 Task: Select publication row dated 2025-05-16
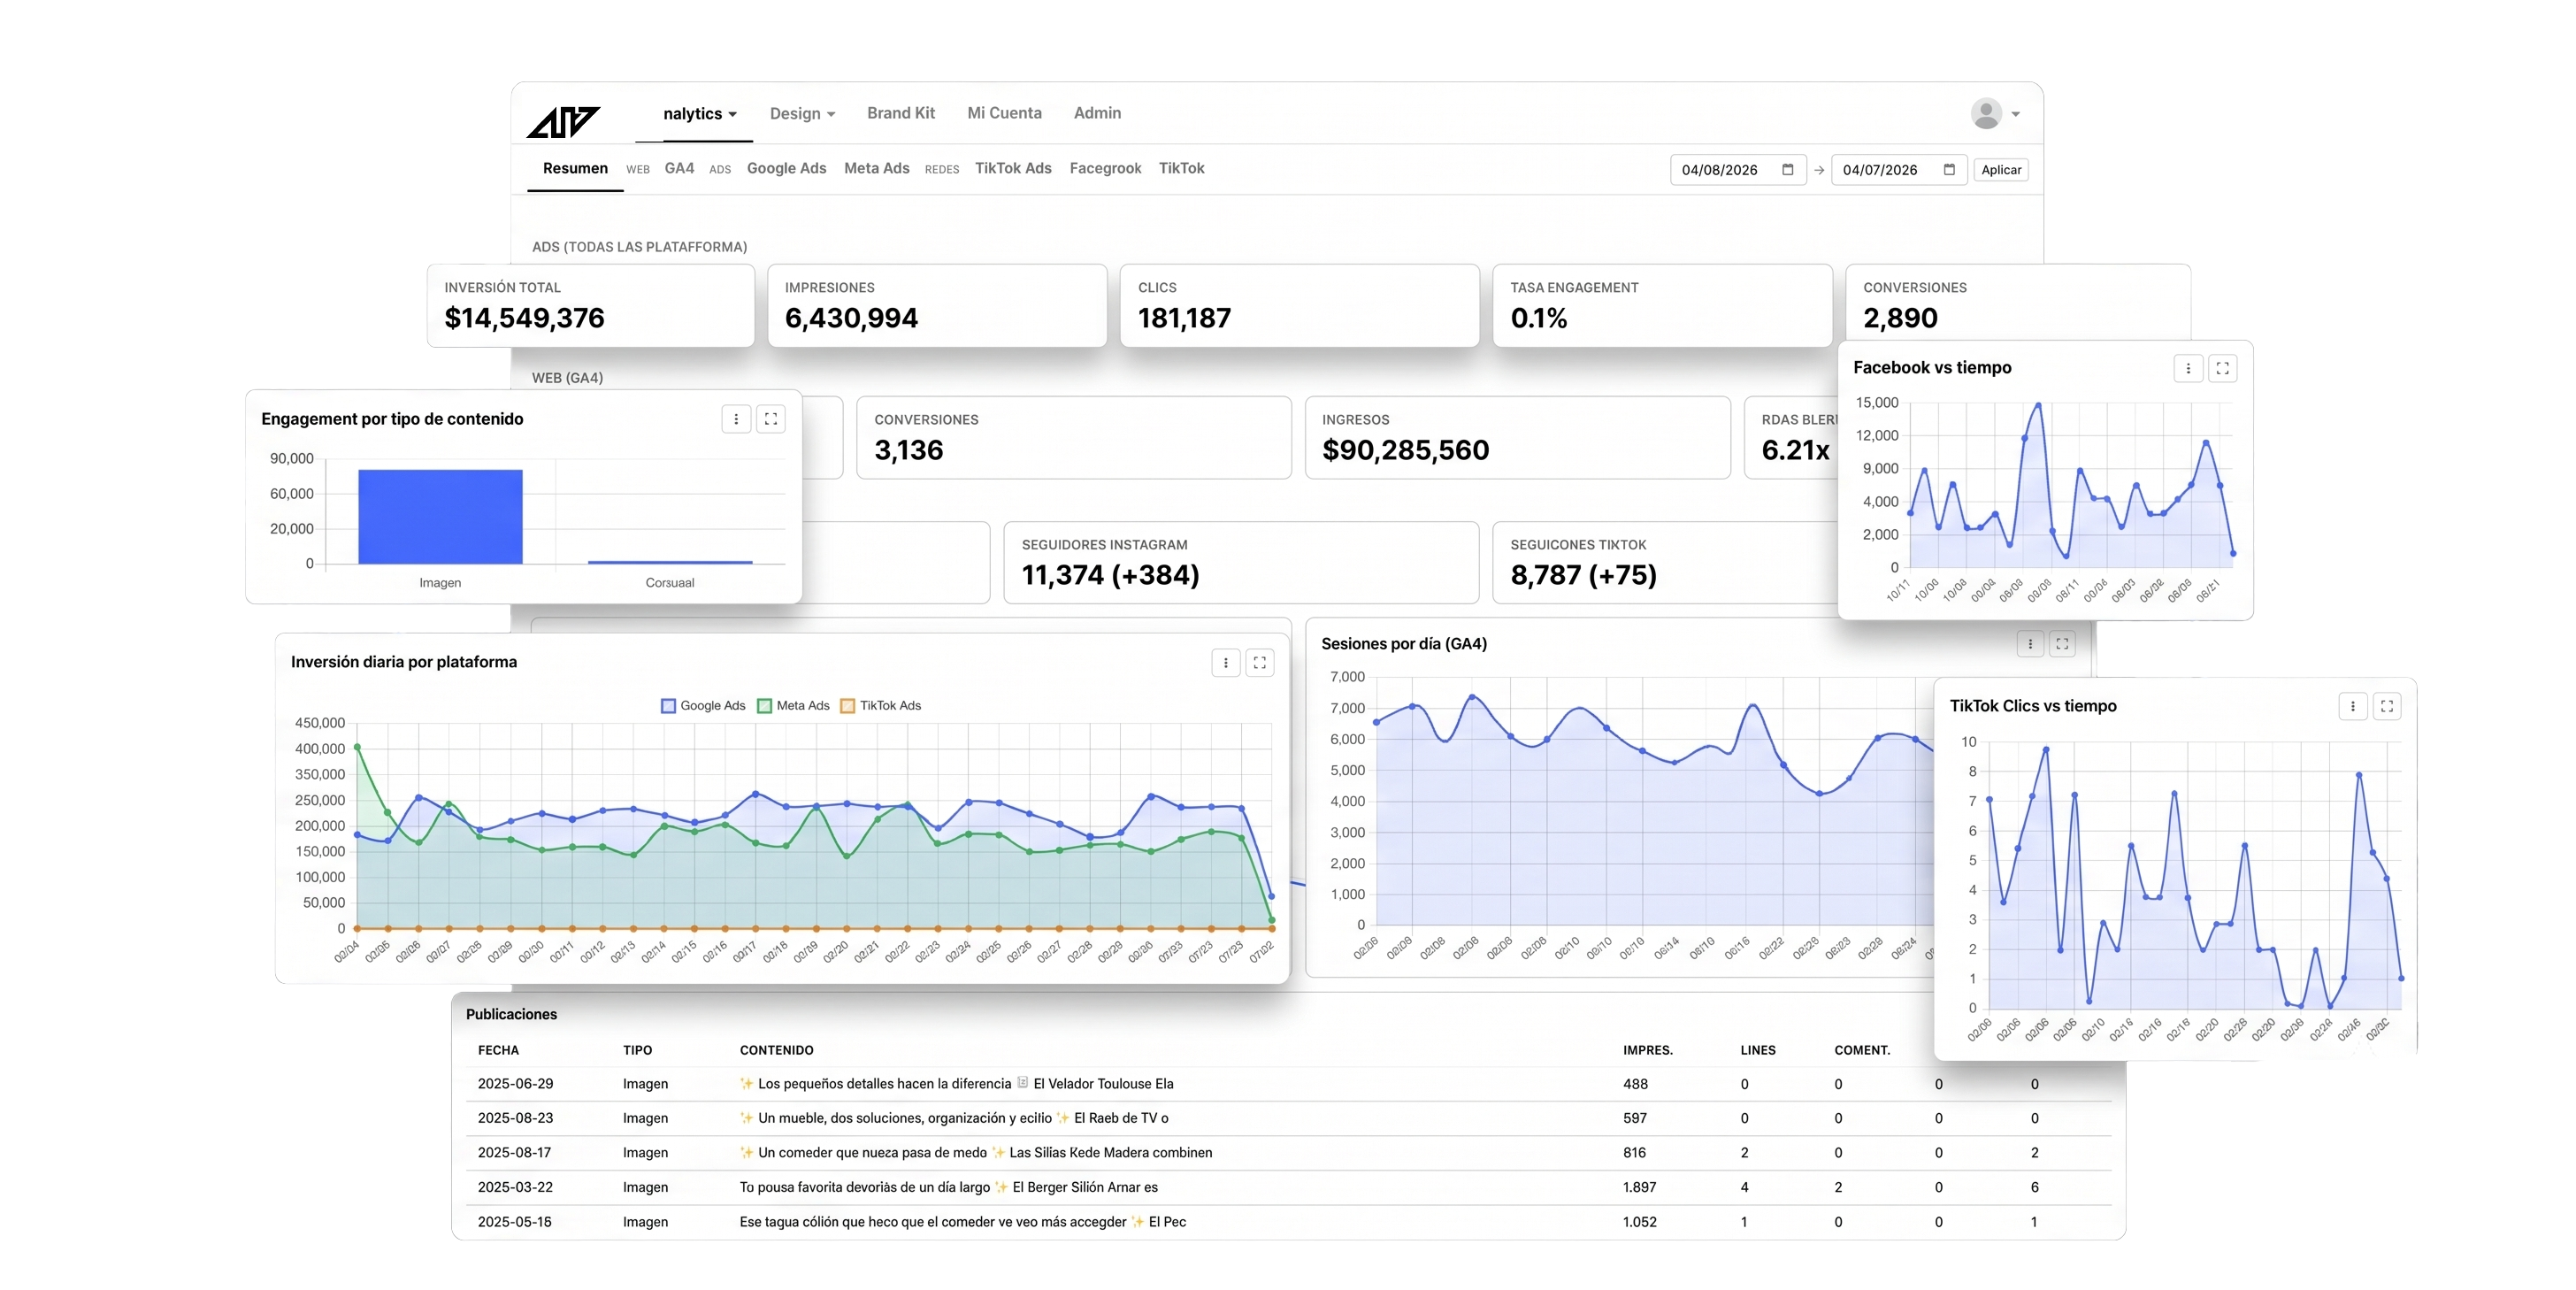click(1288, 1222)
